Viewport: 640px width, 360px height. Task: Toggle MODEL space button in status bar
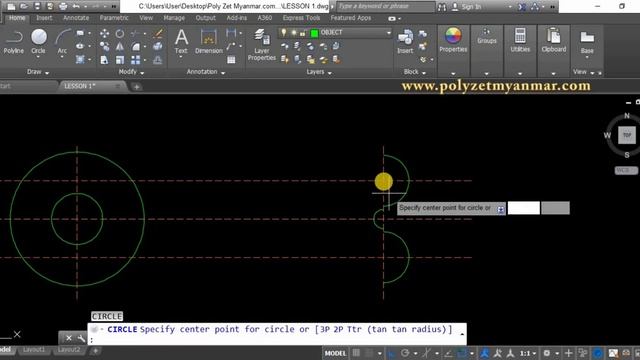[x=335, y=353]
